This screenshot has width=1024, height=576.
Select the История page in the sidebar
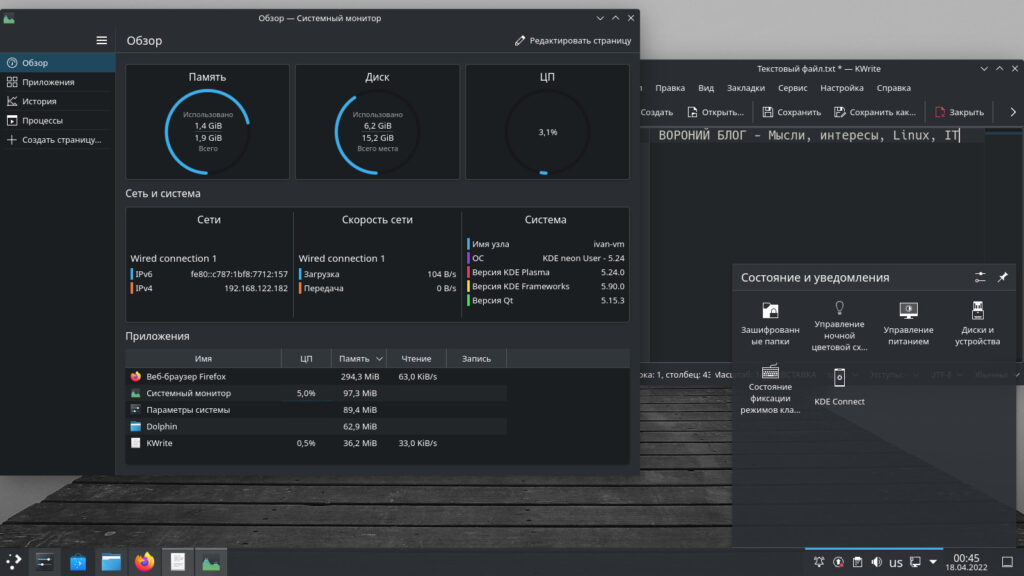[40, 101]
